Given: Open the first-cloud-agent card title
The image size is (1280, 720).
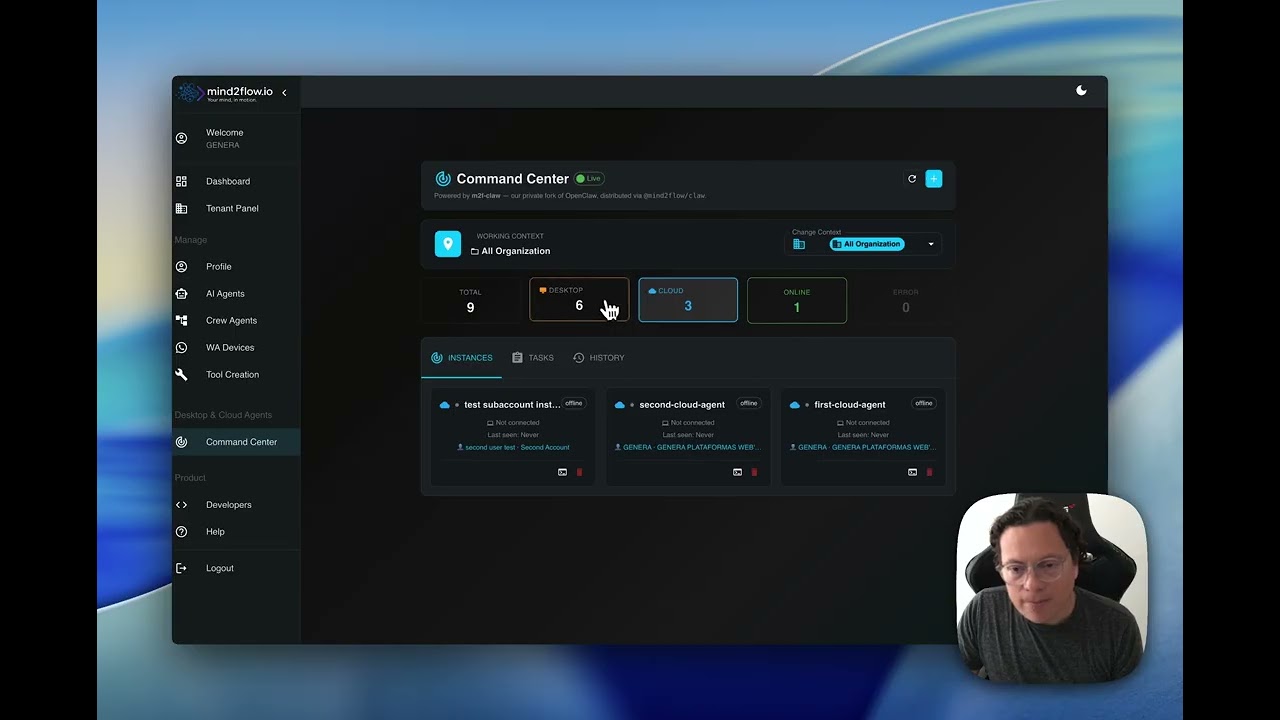Looking at the screenshot, I should click(x=850, y=405).
